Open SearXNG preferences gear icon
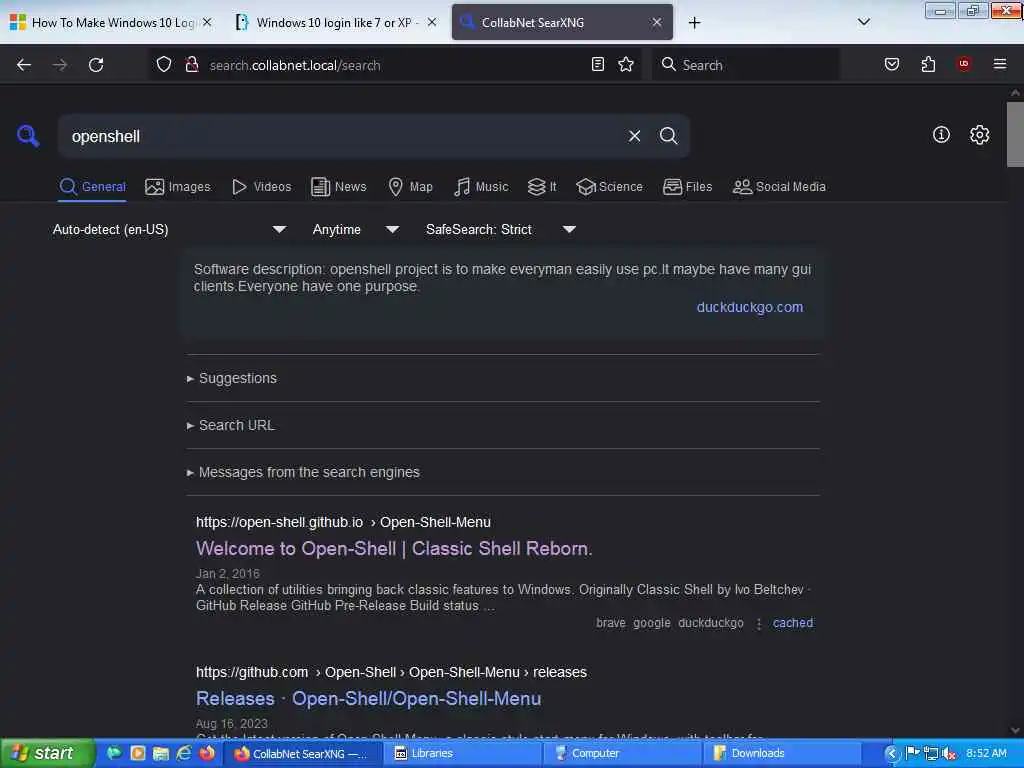The width and height of the screenshot is (1024, 768). 979,135
